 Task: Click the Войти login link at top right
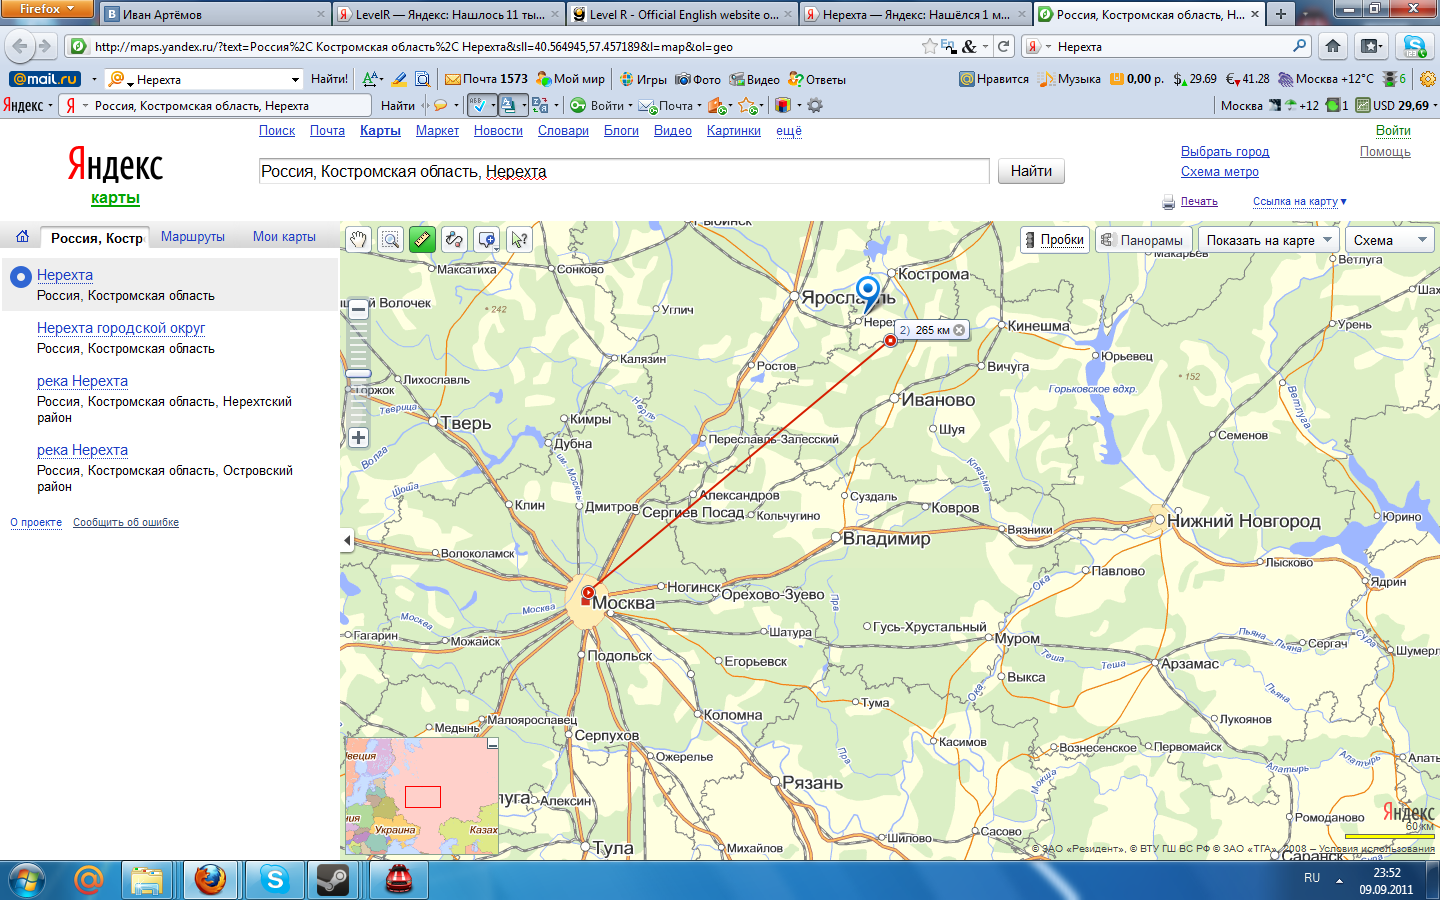[1393, 131]
